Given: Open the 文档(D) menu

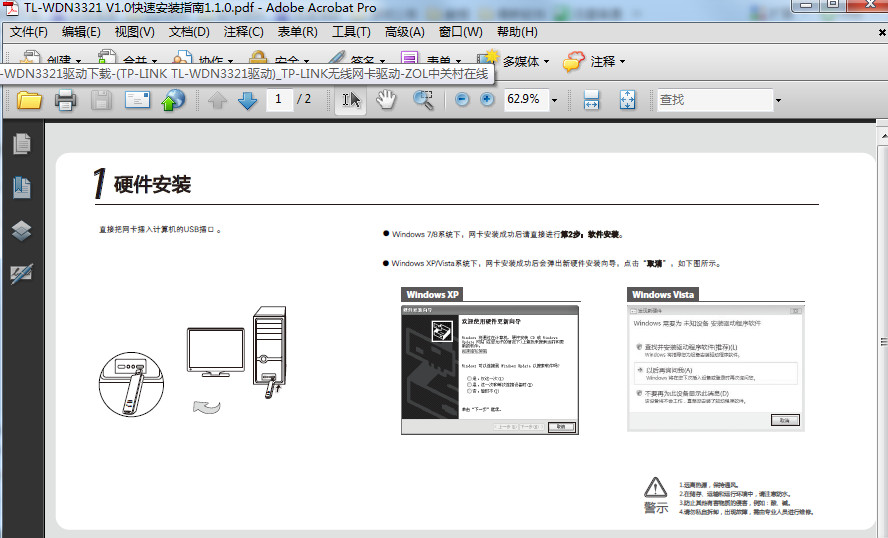Looking at the screenshot, I should coord(189,32).
